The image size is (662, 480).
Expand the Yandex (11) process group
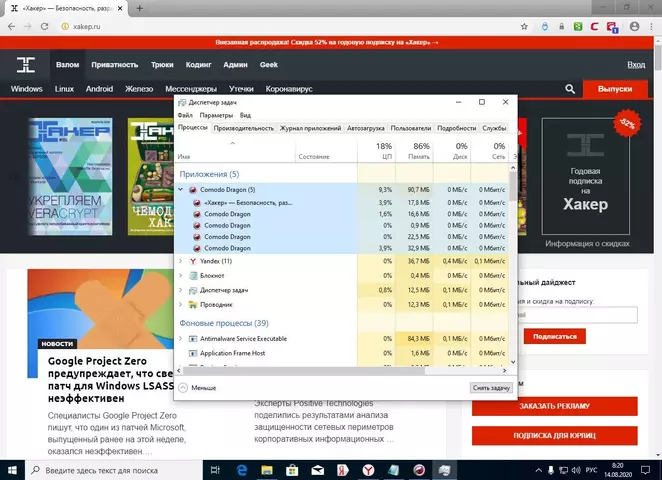click(180, 261)
